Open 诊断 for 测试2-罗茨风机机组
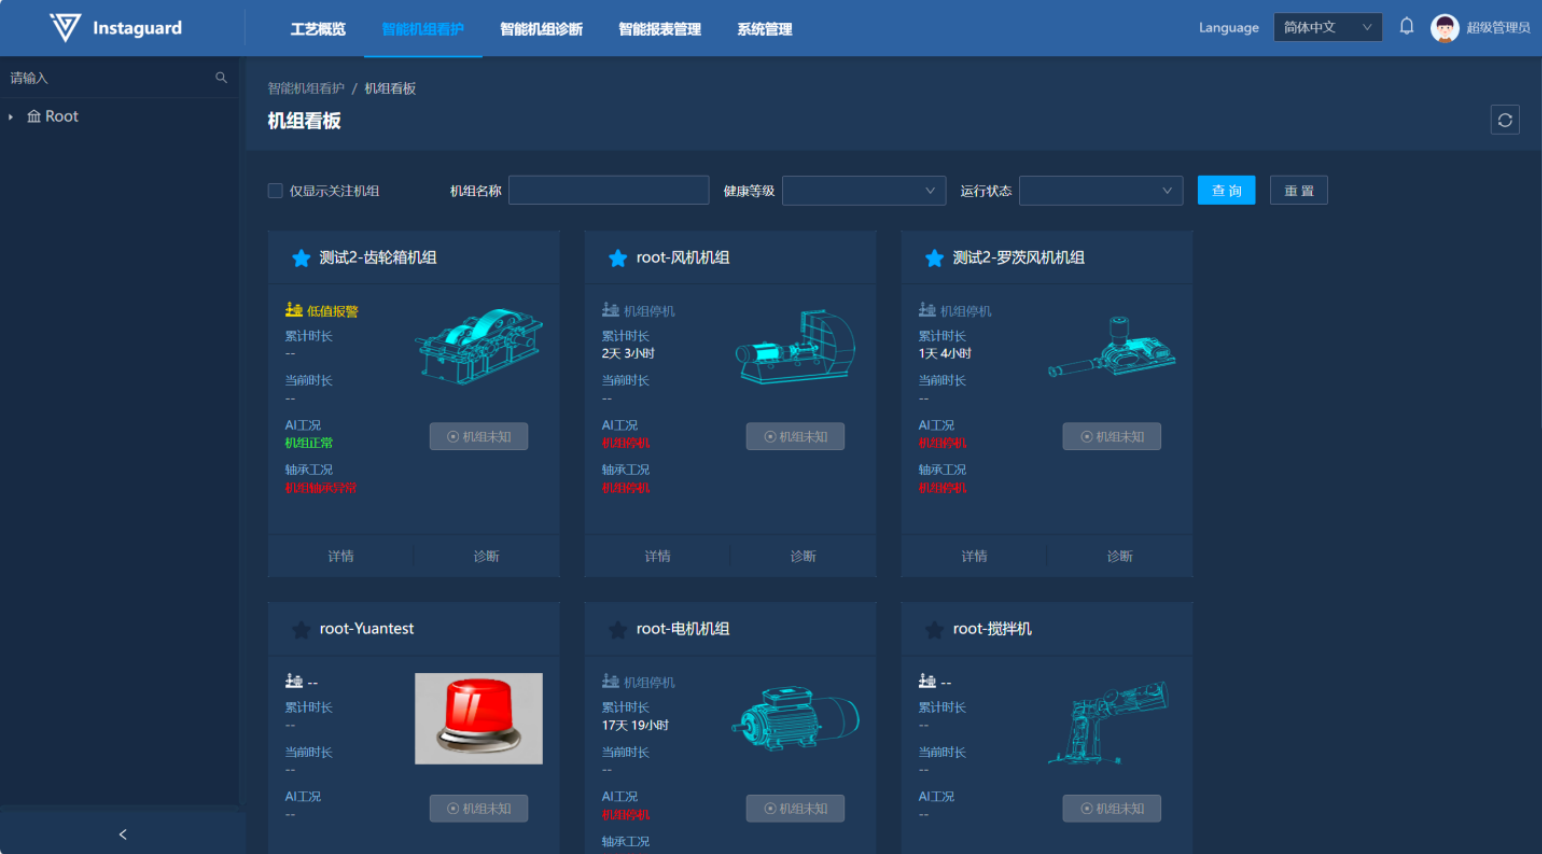The height and width of the screenshot is (854, 1542). (x=1120, y=556)
